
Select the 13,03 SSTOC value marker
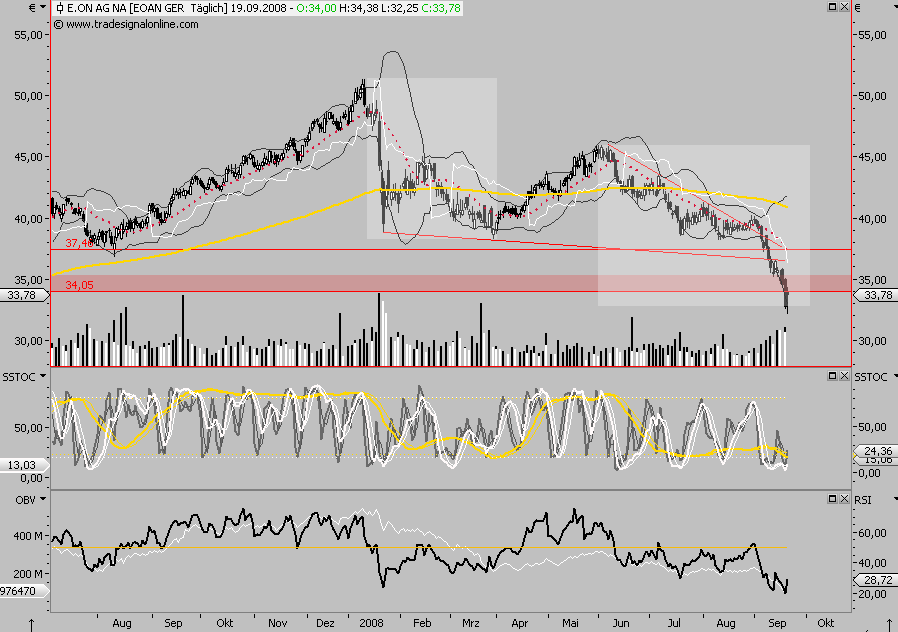click(x=23, y=465)
